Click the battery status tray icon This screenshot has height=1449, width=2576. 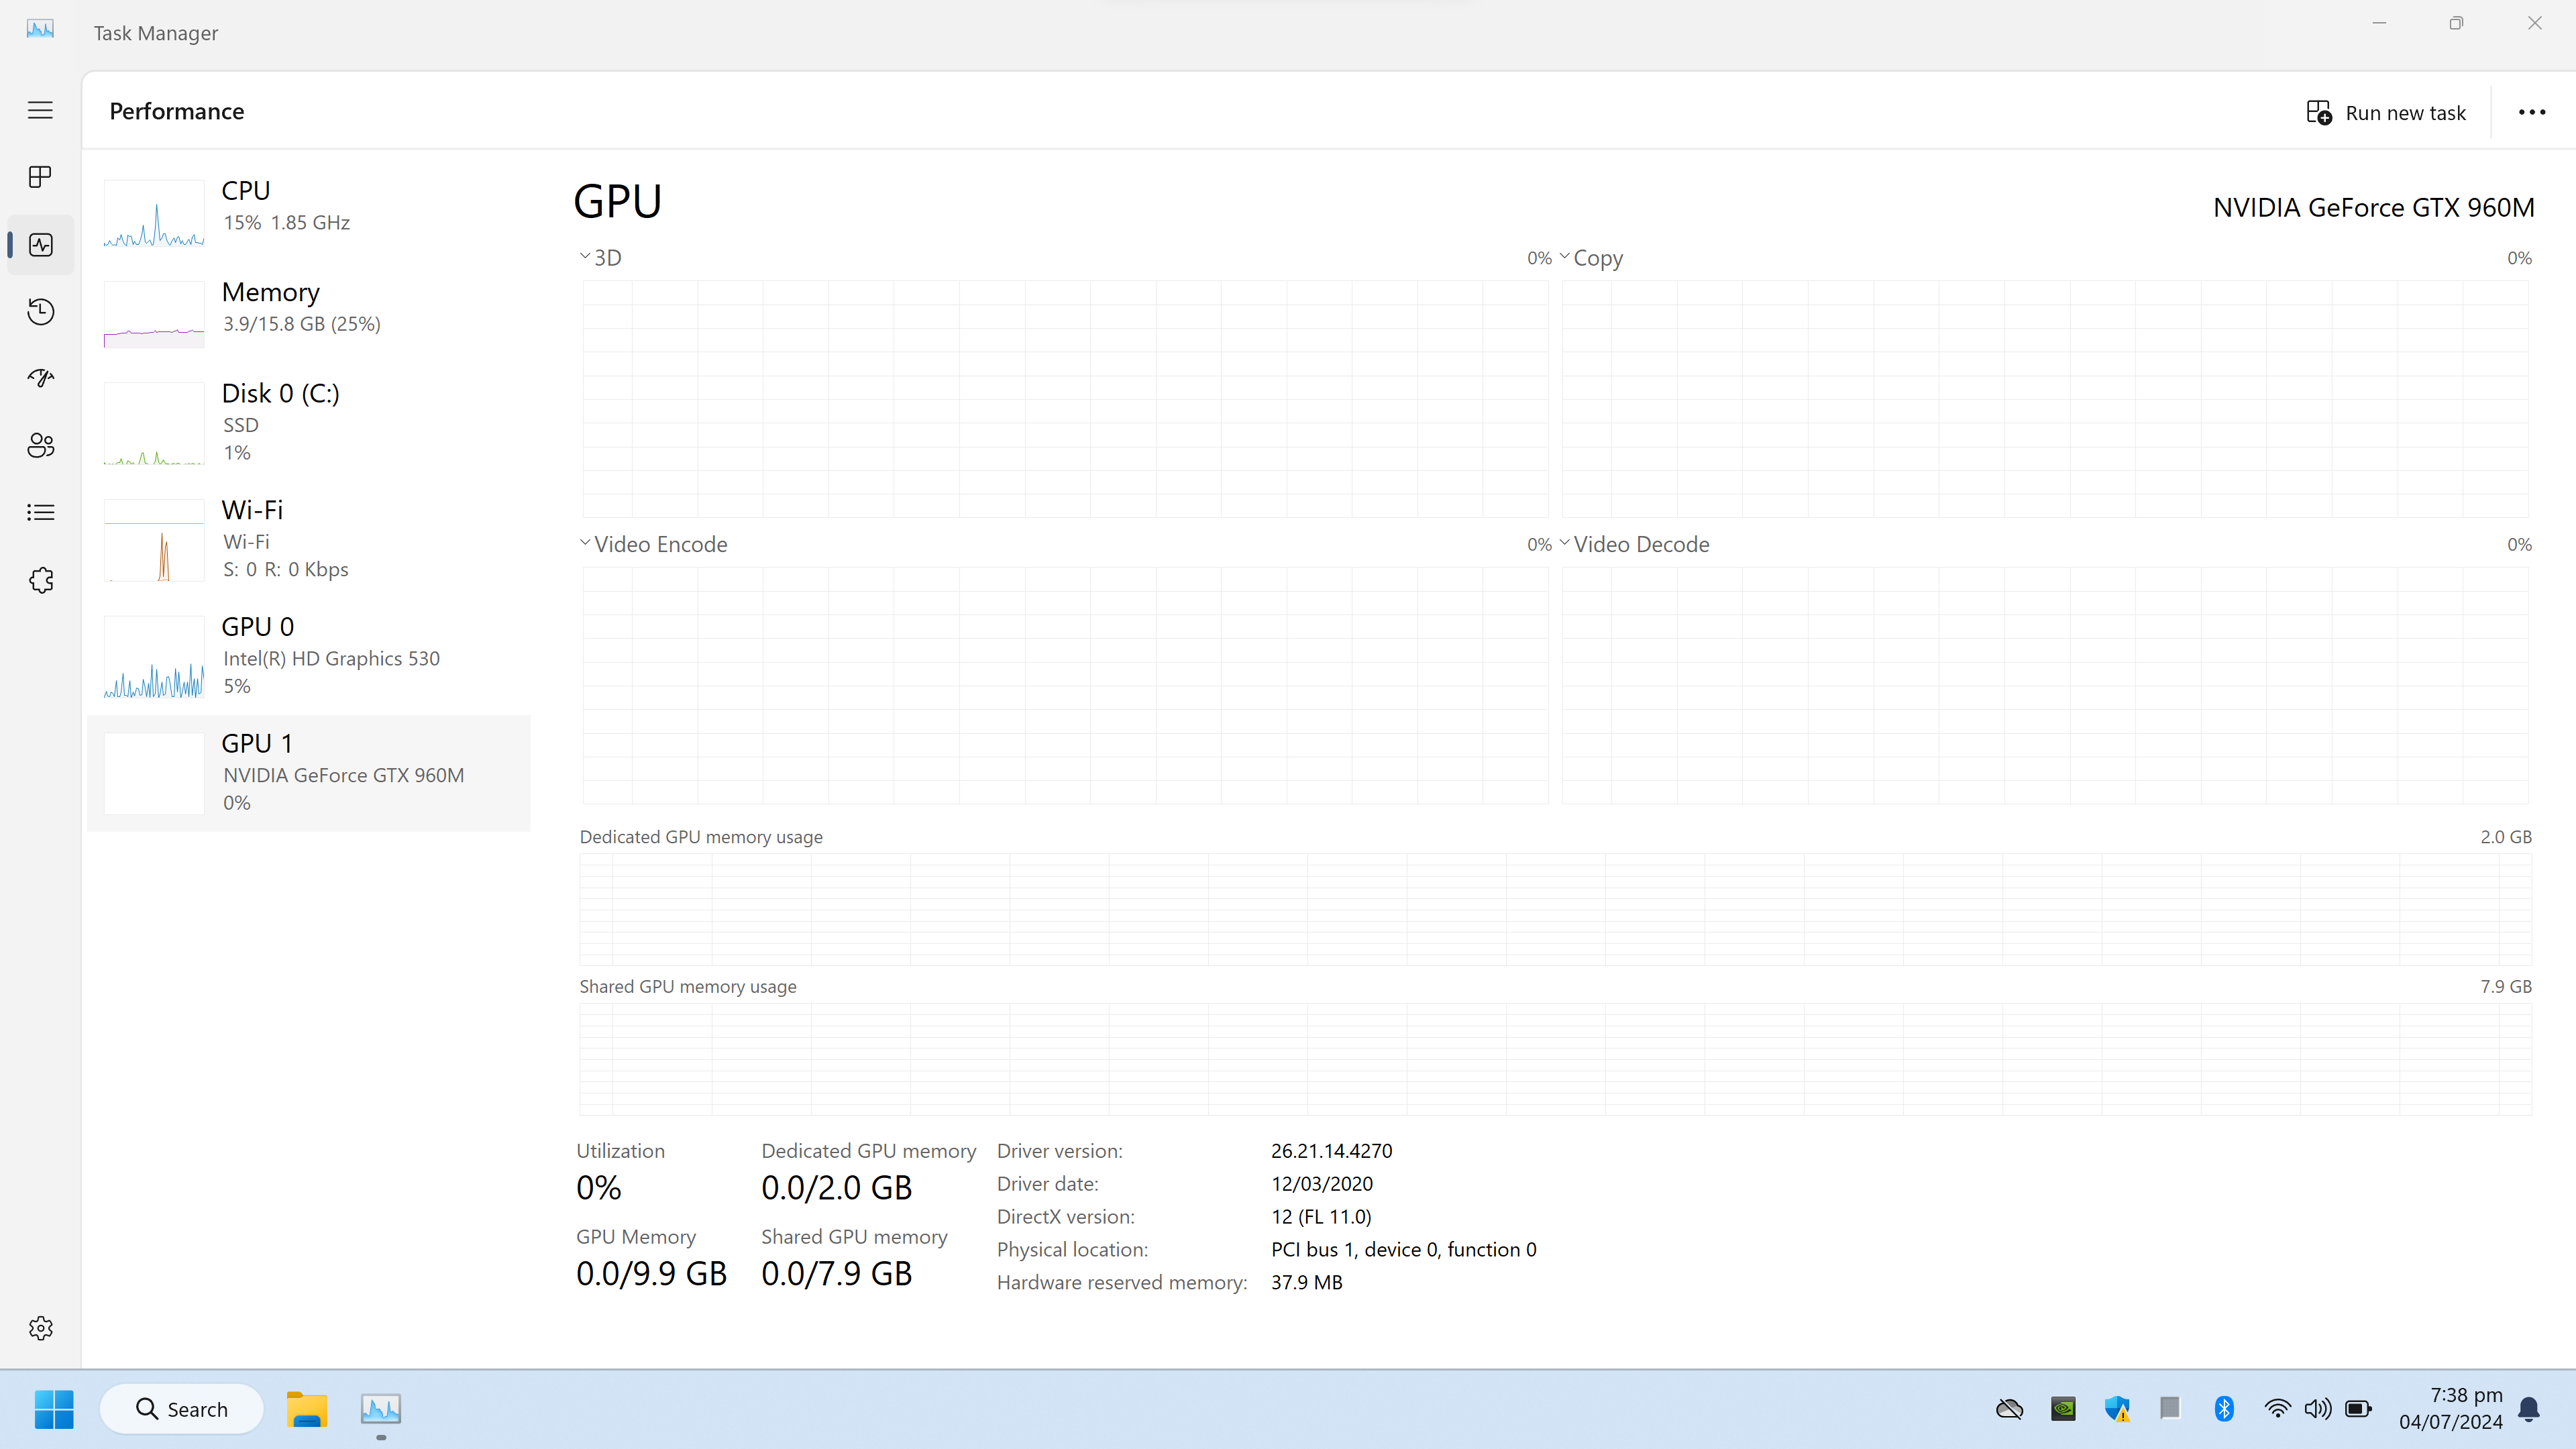pyautogui.click(x=2358, y=1409)
